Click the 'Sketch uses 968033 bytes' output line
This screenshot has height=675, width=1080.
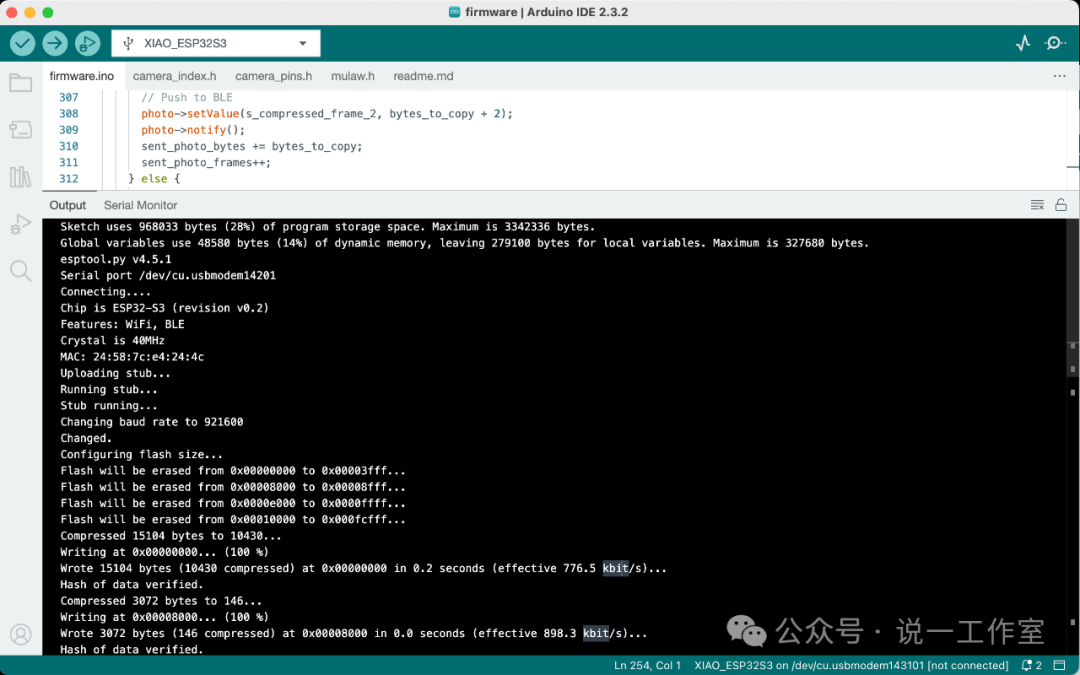click(327, 227)
